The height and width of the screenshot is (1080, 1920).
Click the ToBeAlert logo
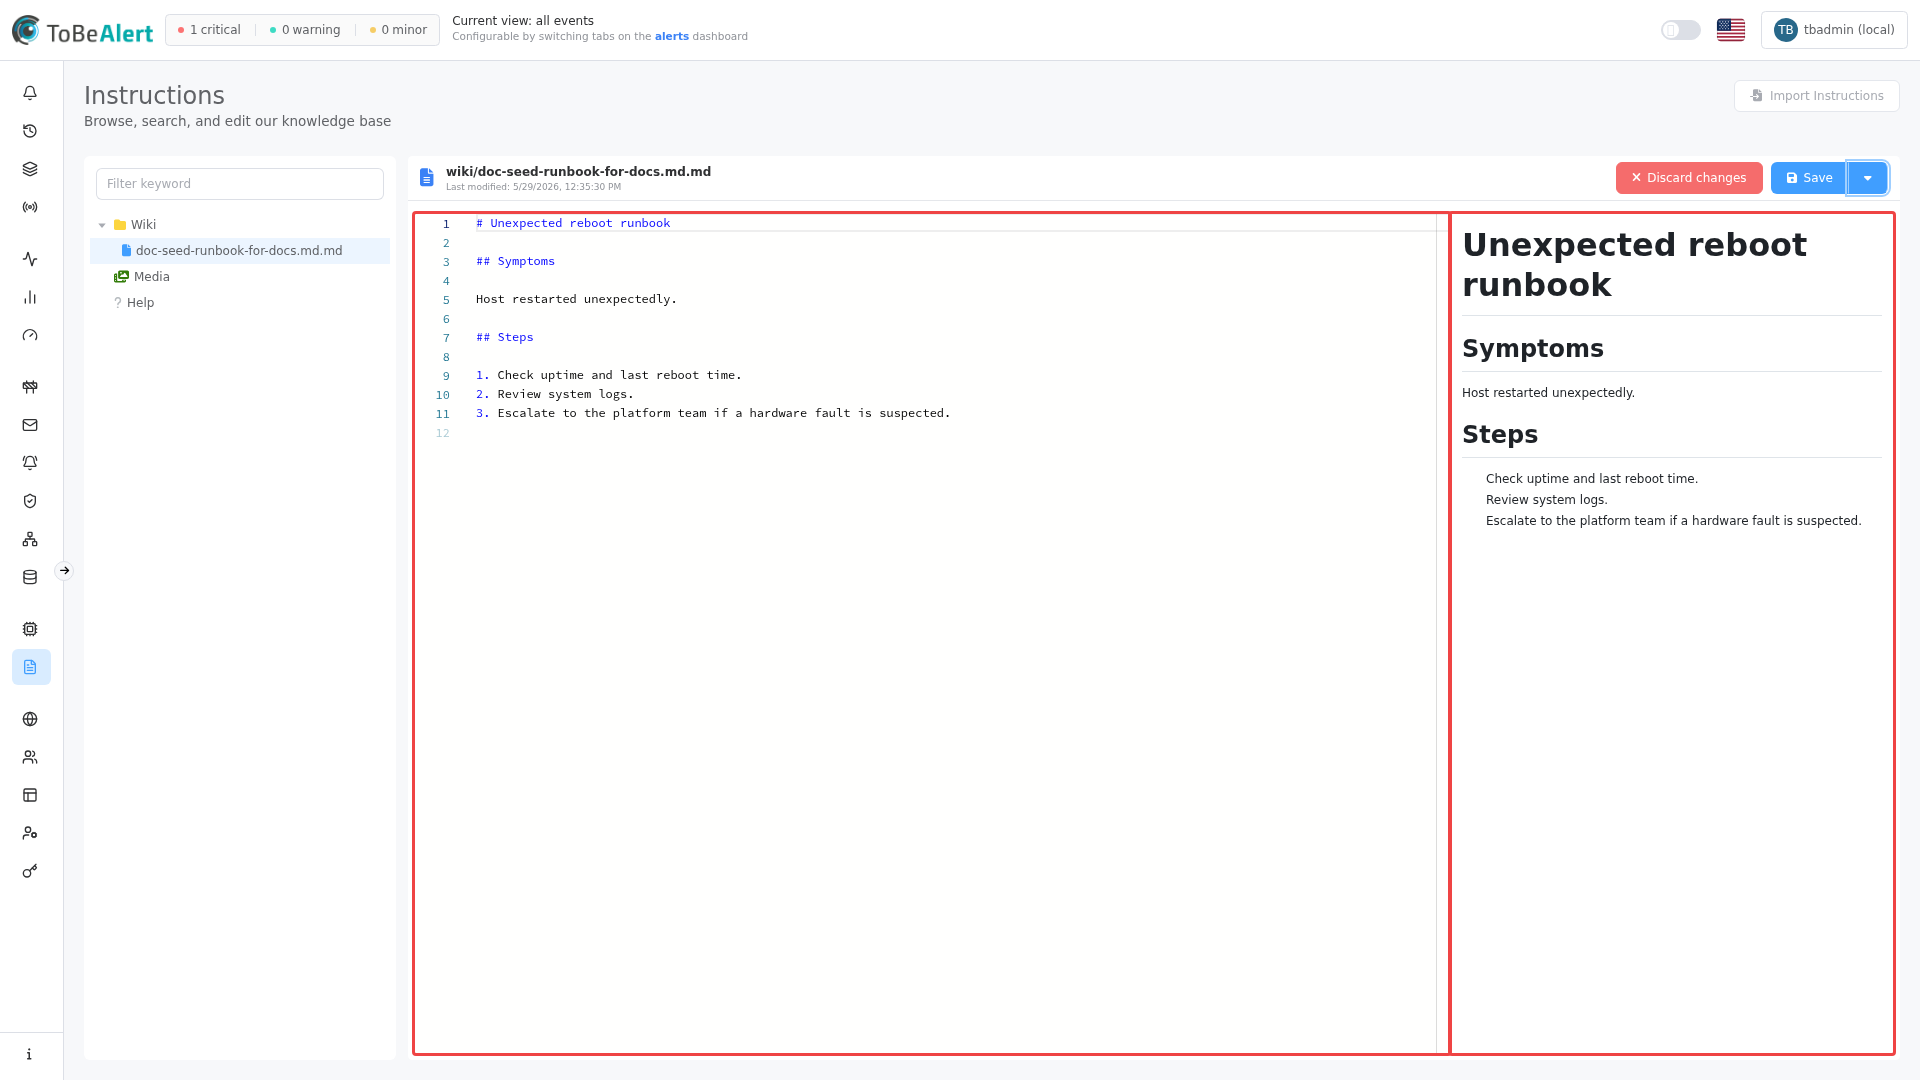83,31
